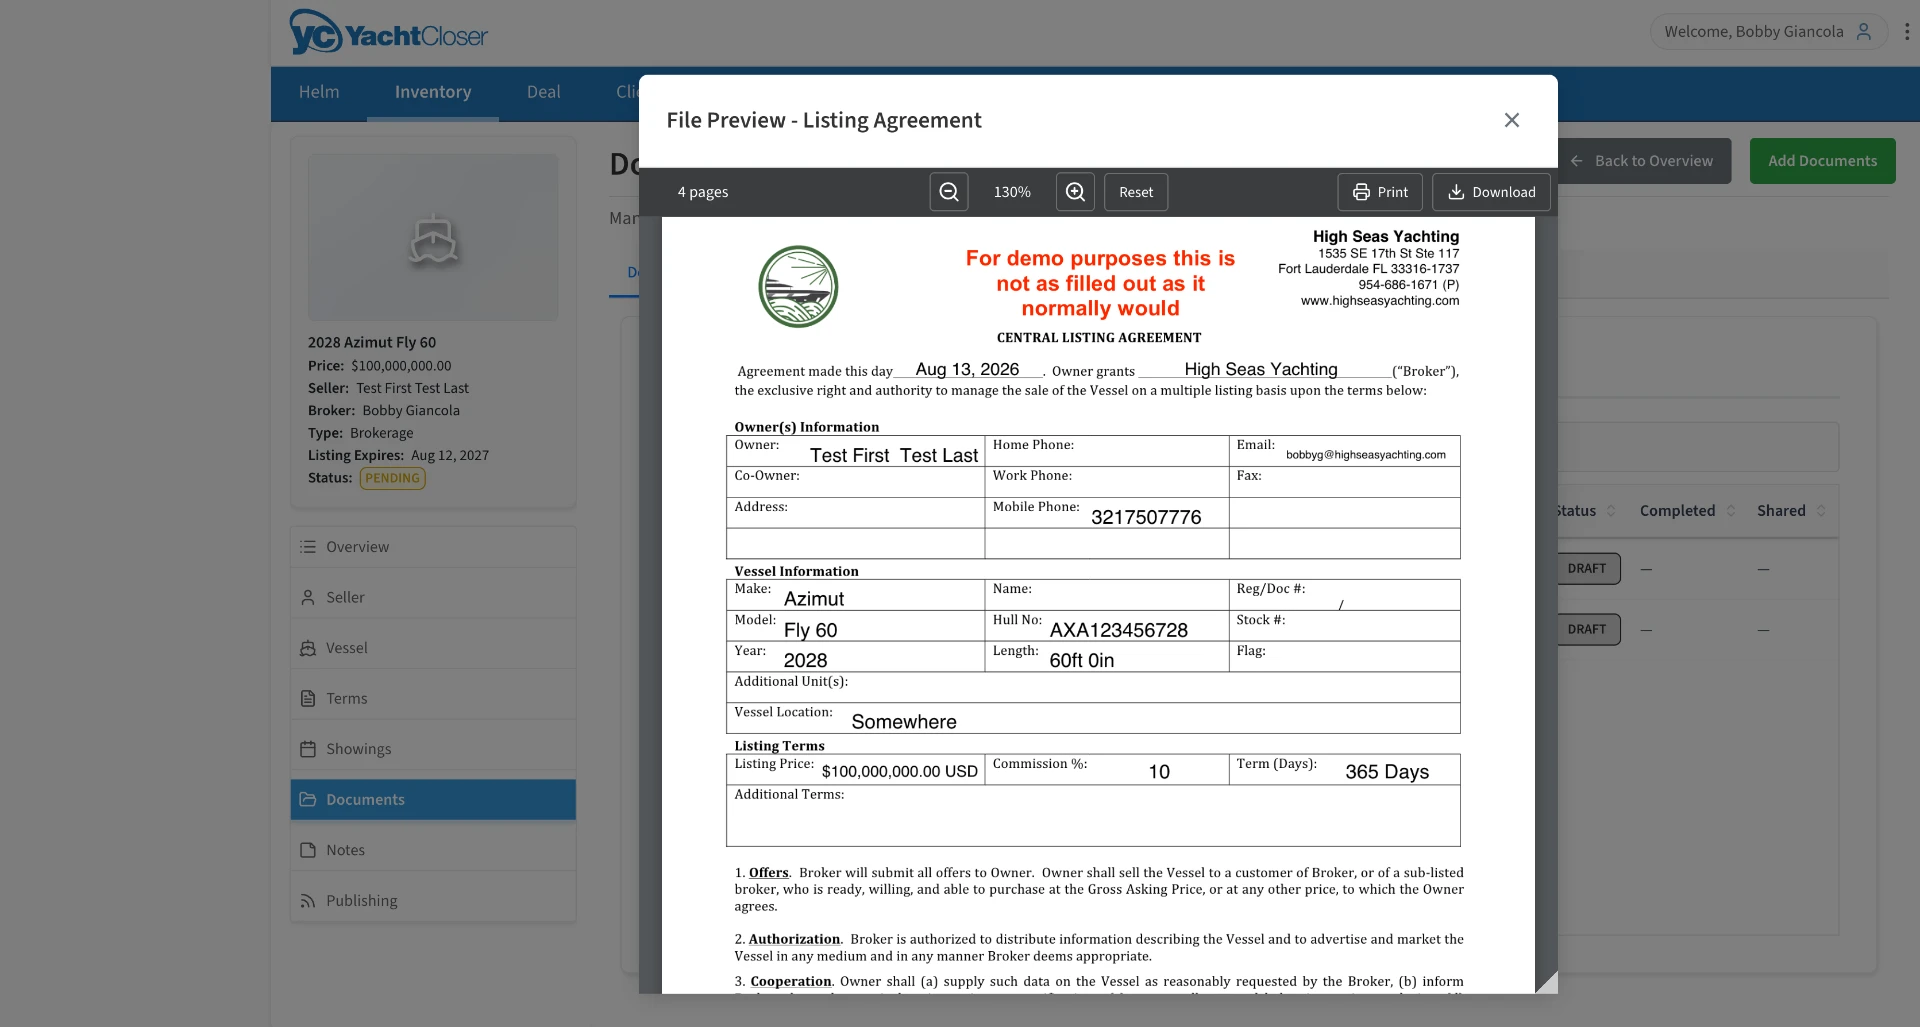Open the Helm tab
The height and width of the screenshot is (1027, 1920).
[319, 92]
